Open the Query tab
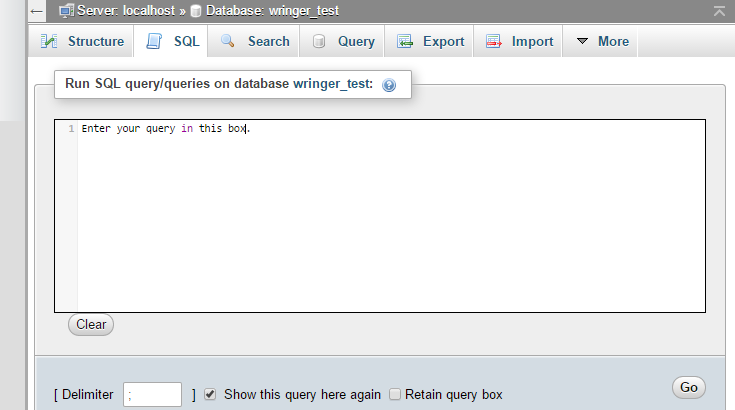Viewport: 735px width, 410px height. (x=342, y=41)
